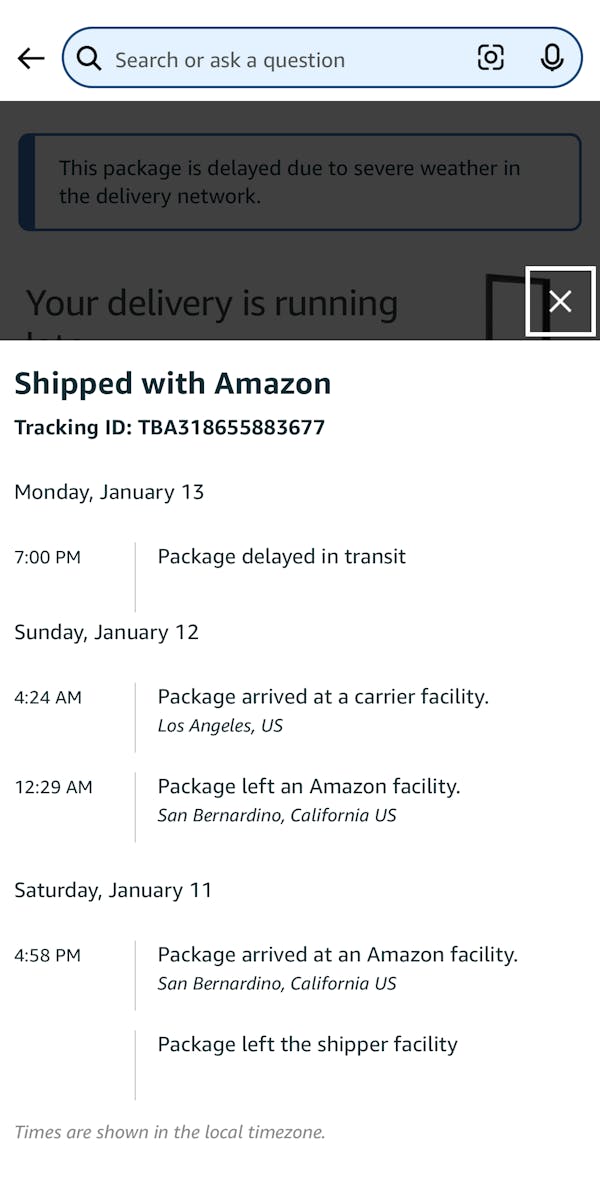Tap the 'Monday, January 13' date header
Viewport: 600px width, 1200px height.
(109, 492)
